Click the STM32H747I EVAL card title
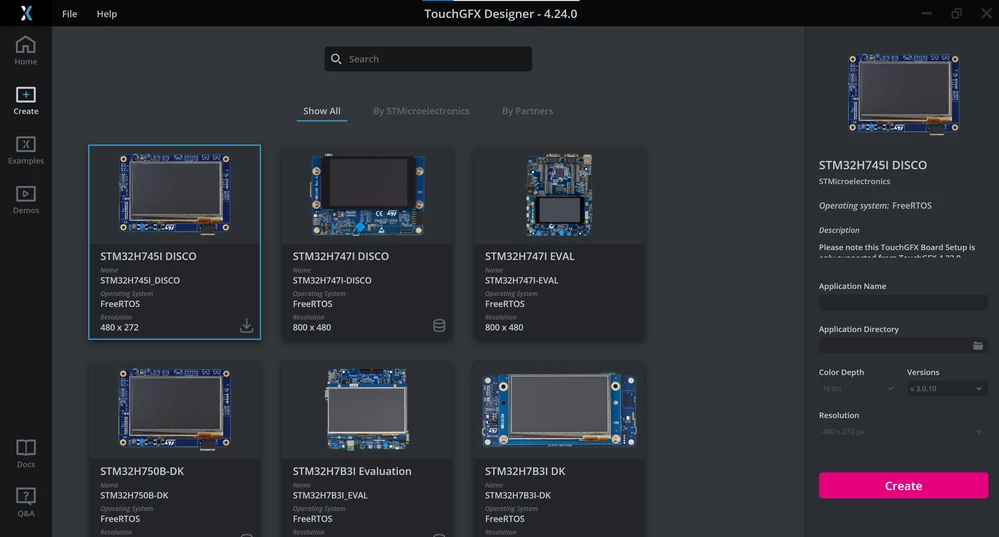The image size is (999, 537). click(x=529, y=256)
